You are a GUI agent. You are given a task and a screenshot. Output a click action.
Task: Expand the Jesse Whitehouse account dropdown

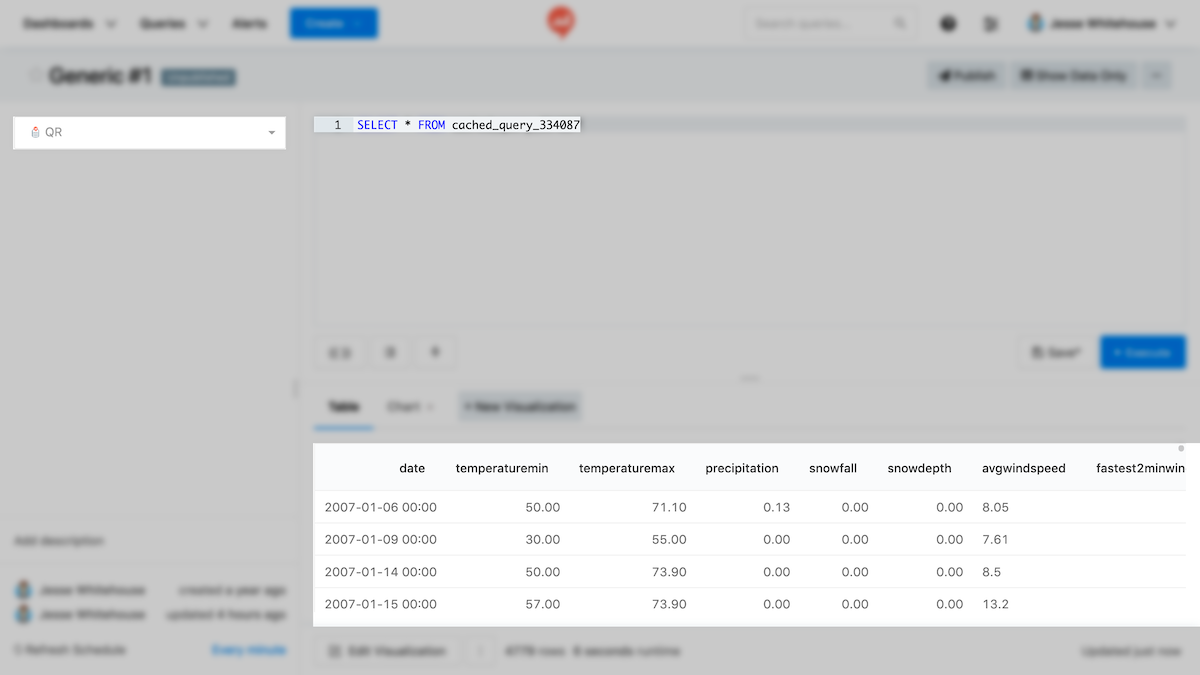(x=1101, y=22)
